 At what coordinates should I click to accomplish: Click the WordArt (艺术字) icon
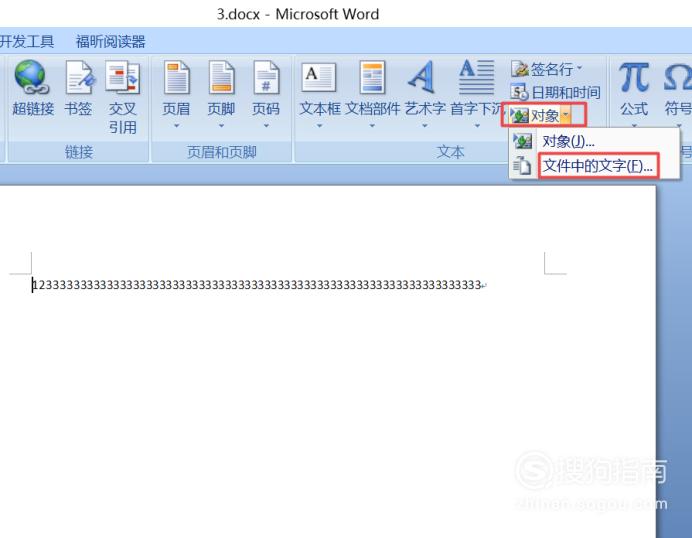point(422,77)
